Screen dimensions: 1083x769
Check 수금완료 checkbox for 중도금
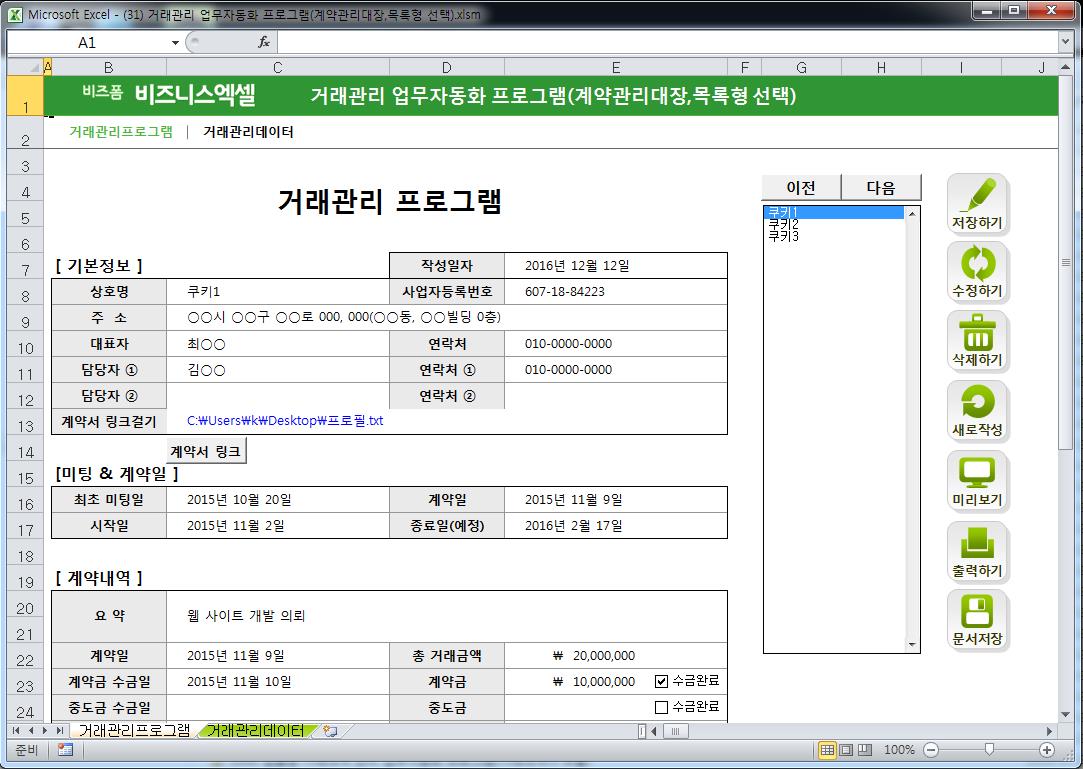point(661,708)
